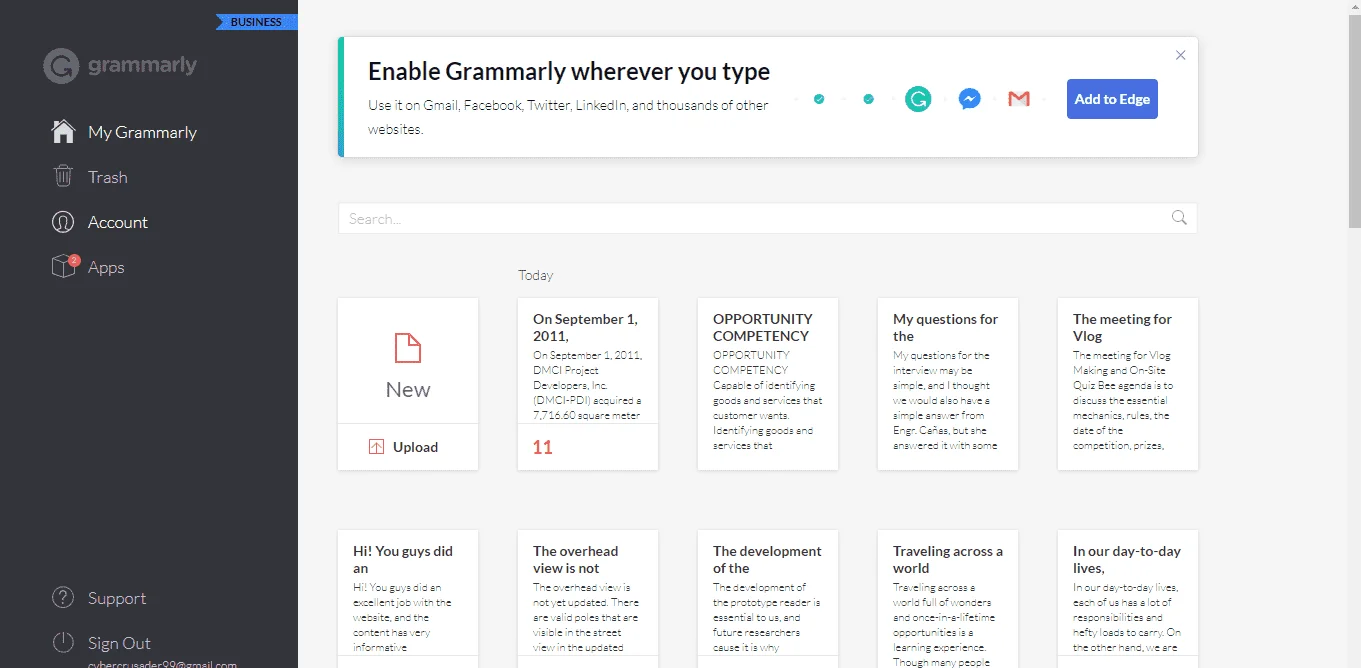The image size is (1361, 668).
Task: Click the Gmail icon in banner
Action: (x=1019, y=99)
